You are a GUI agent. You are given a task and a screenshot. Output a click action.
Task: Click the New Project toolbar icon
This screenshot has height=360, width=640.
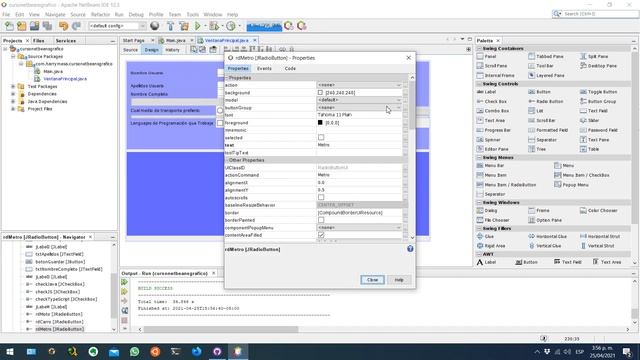(22, 26)
